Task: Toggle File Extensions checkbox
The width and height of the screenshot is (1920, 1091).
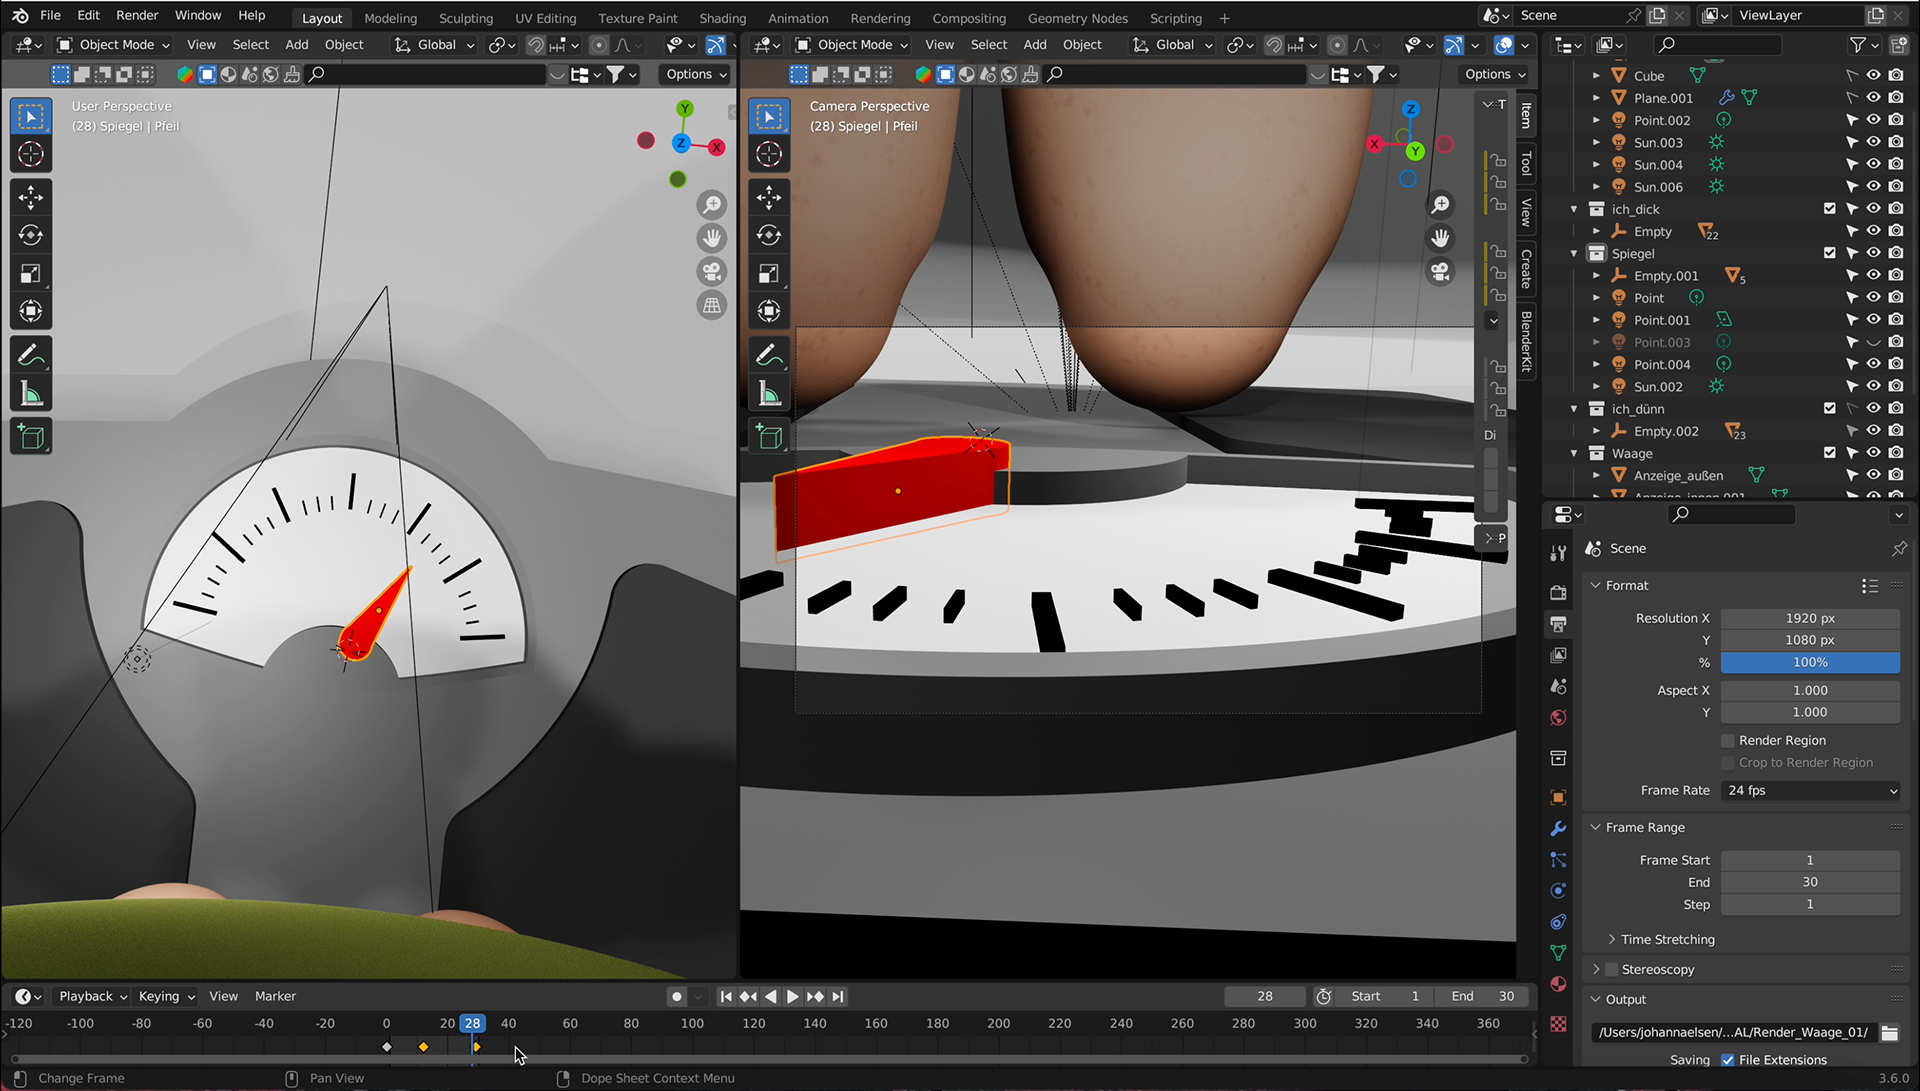Action: [1727, 1060]
